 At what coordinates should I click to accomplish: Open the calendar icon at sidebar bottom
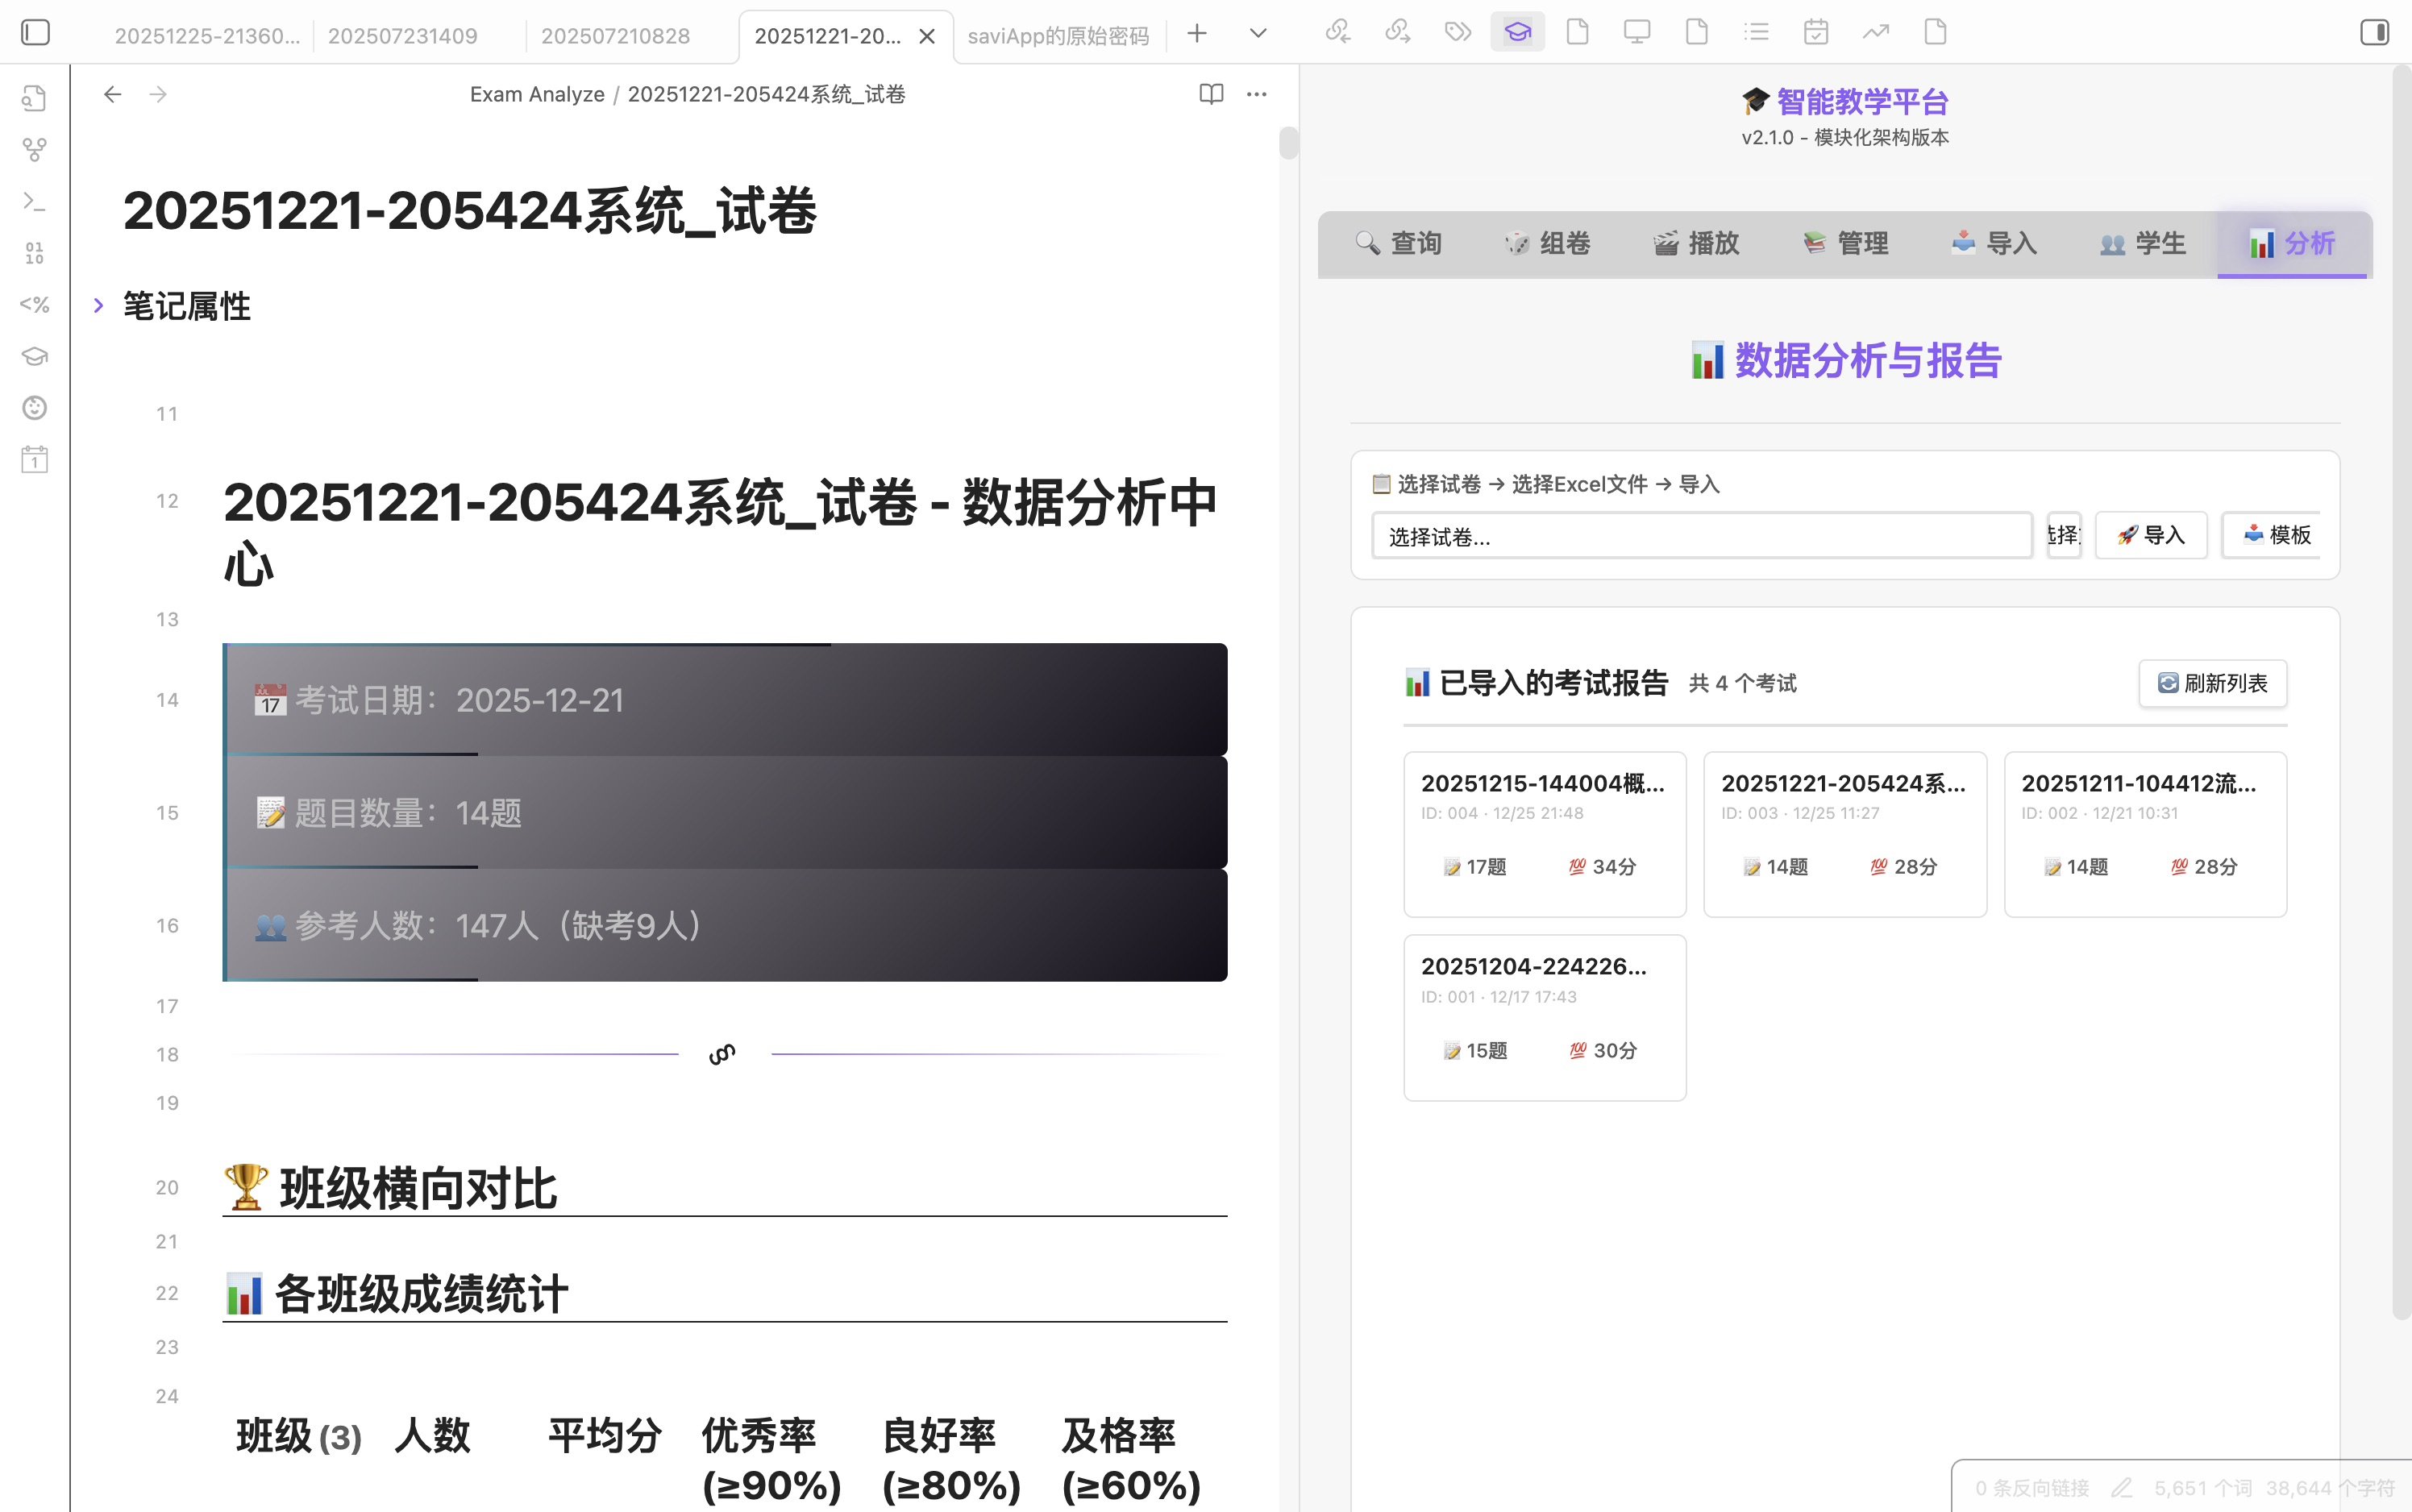point(34,459)
